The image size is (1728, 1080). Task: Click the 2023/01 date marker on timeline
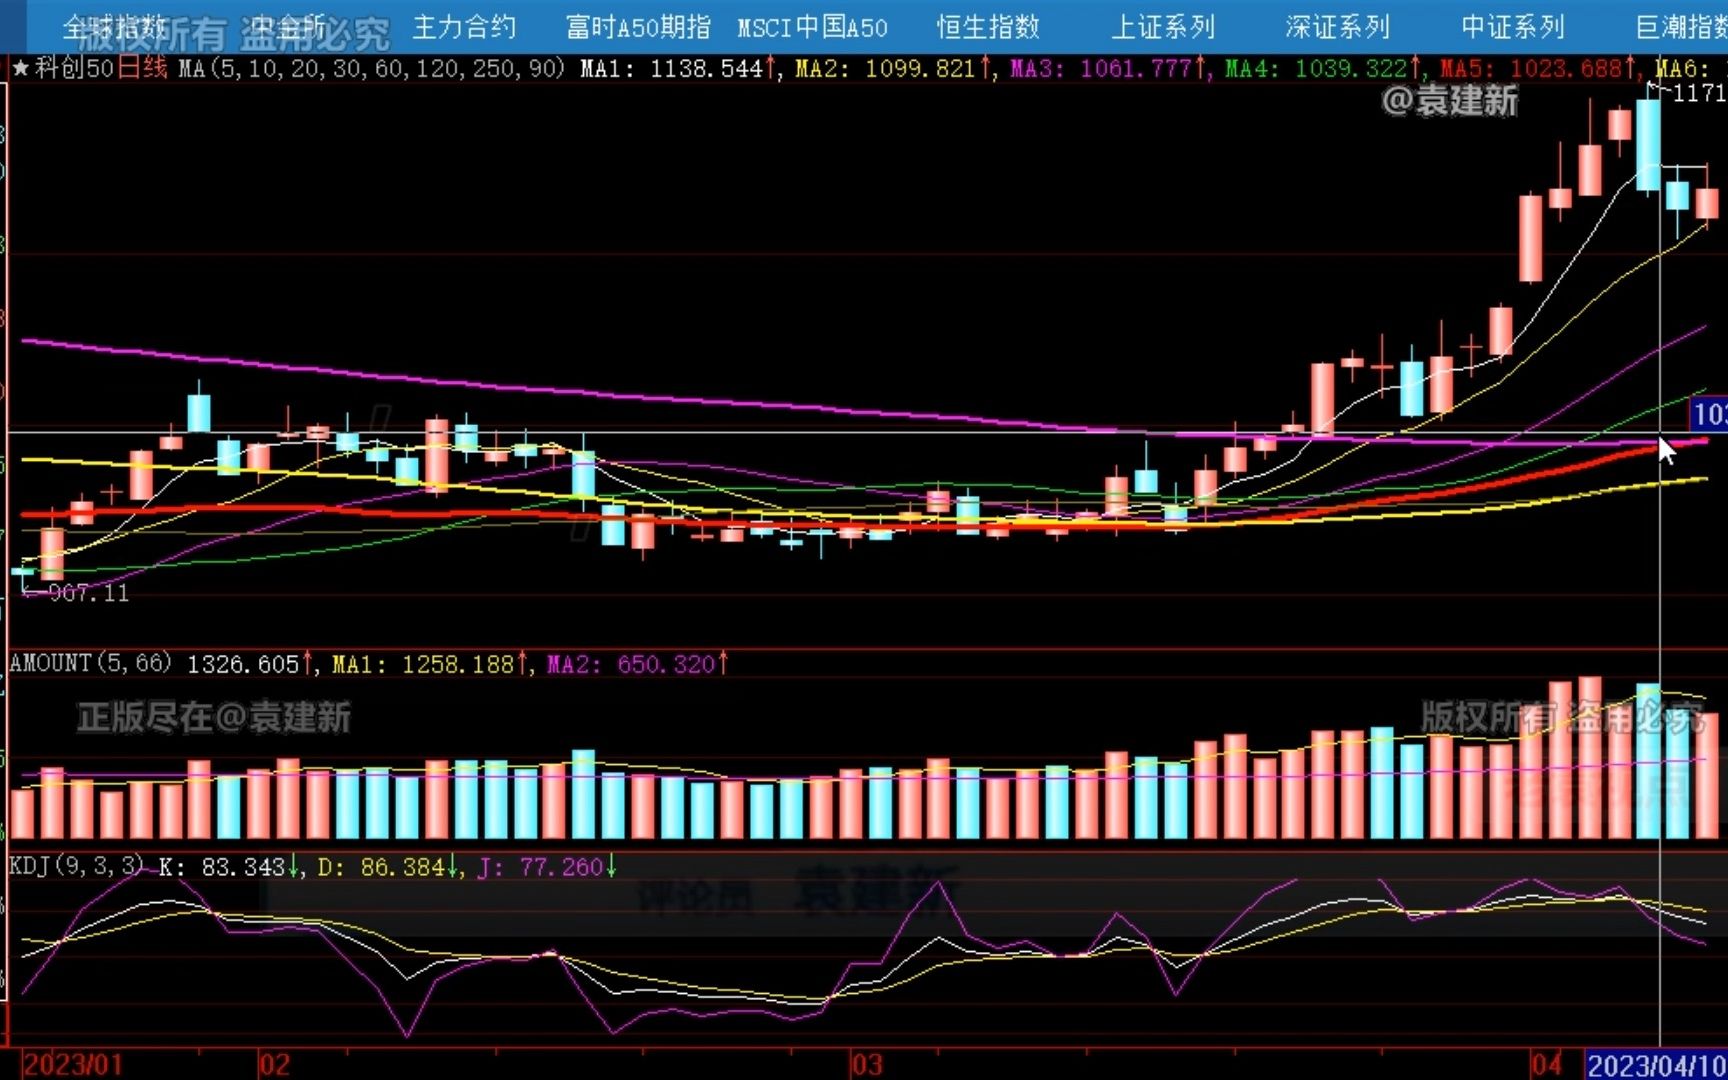(73, 1064)
